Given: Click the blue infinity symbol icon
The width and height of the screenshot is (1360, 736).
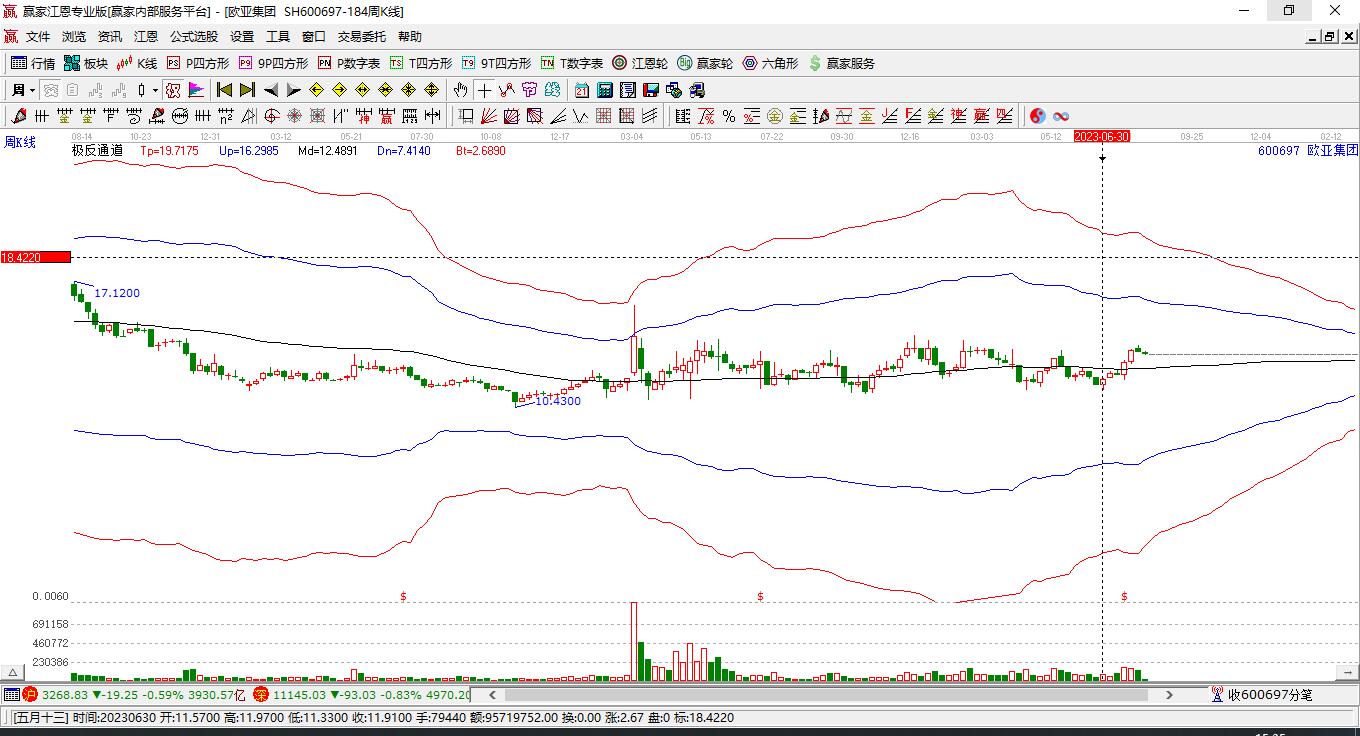Looking at the screenshot, I should coord(1061,116).
